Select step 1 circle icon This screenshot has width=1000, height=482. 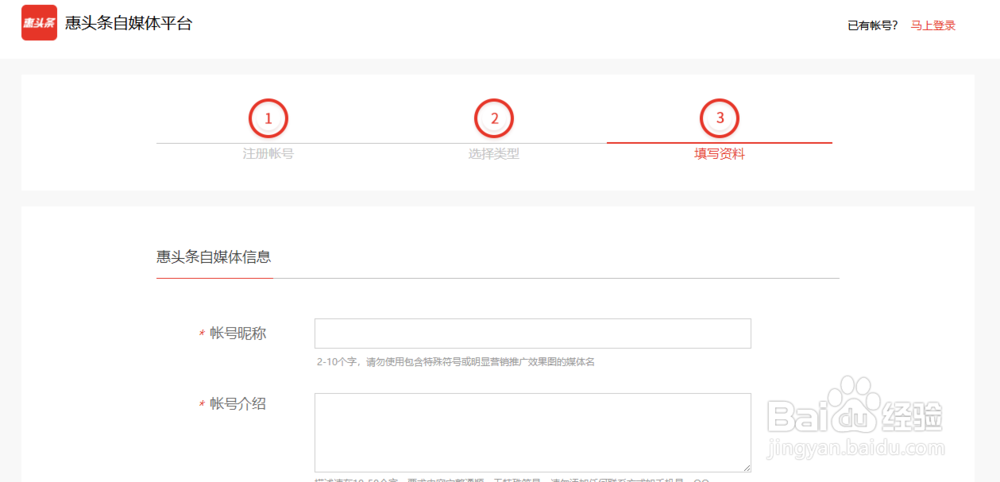point(268,118)
